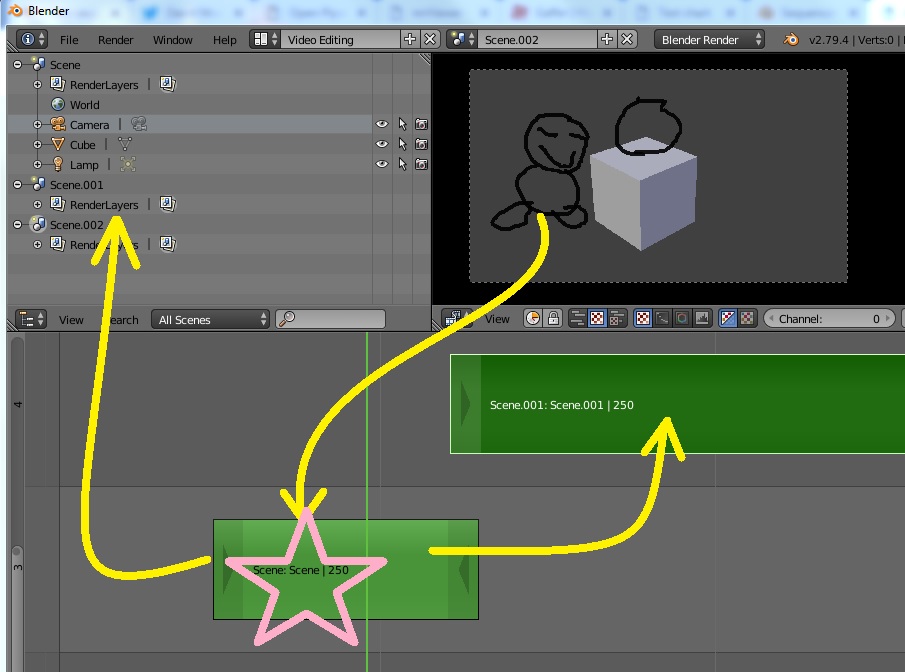Open the Info editor type selector
This screenshot has width=905, height=672.
[x=32, y=39]
